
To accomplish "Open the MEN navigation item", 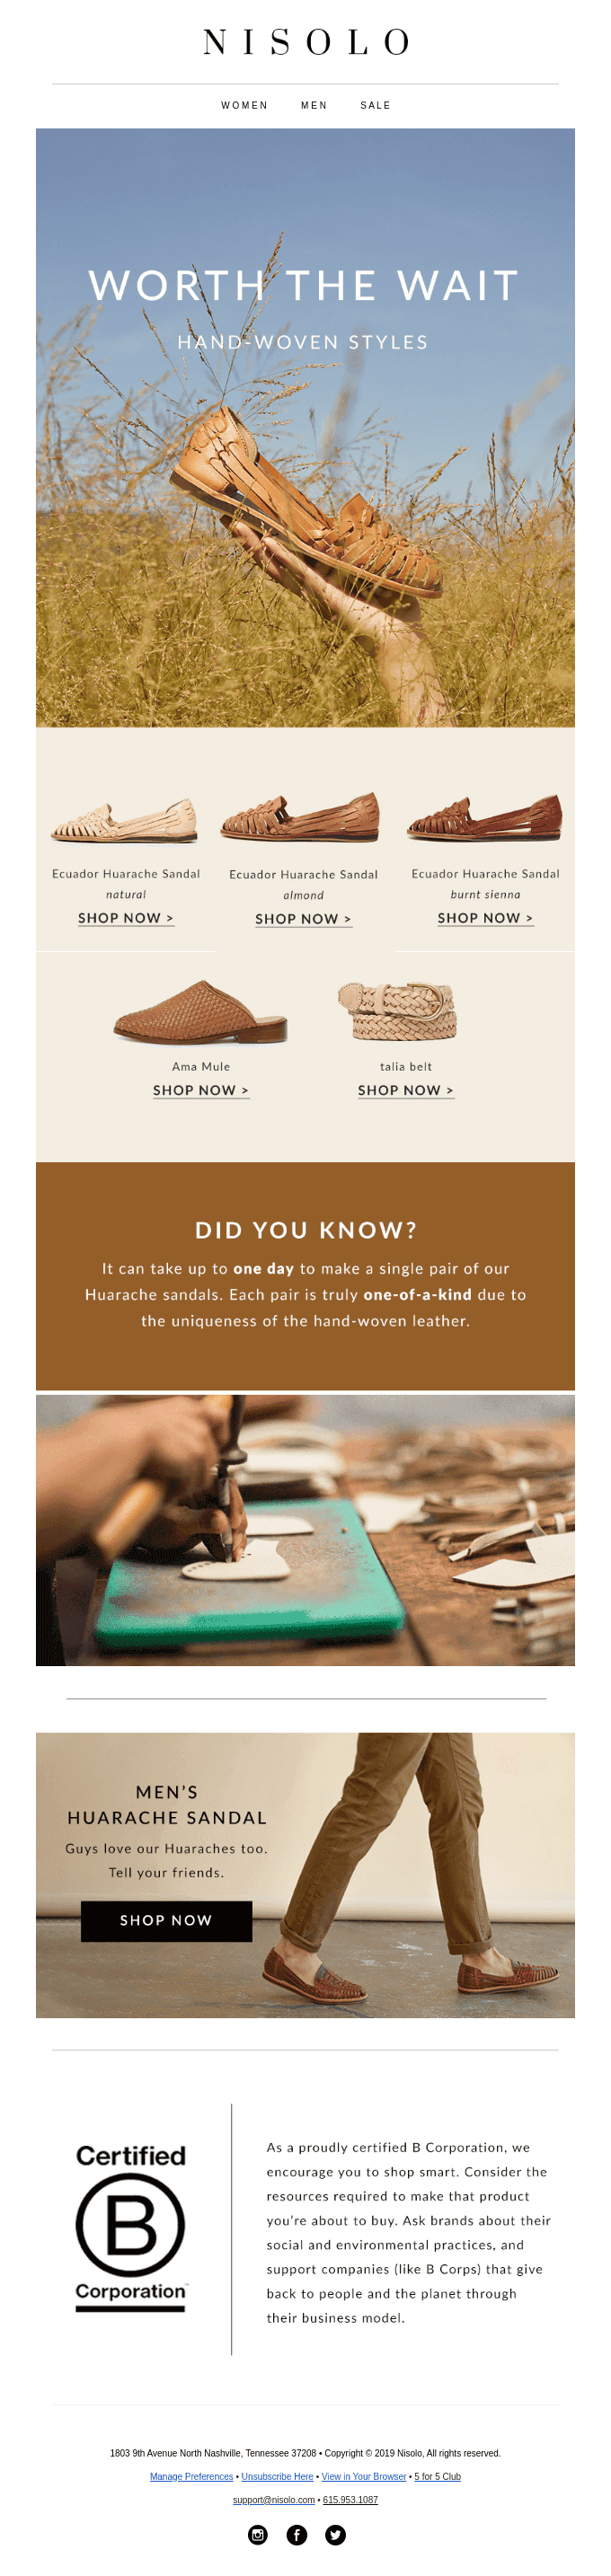I will (x=314, y=105).
